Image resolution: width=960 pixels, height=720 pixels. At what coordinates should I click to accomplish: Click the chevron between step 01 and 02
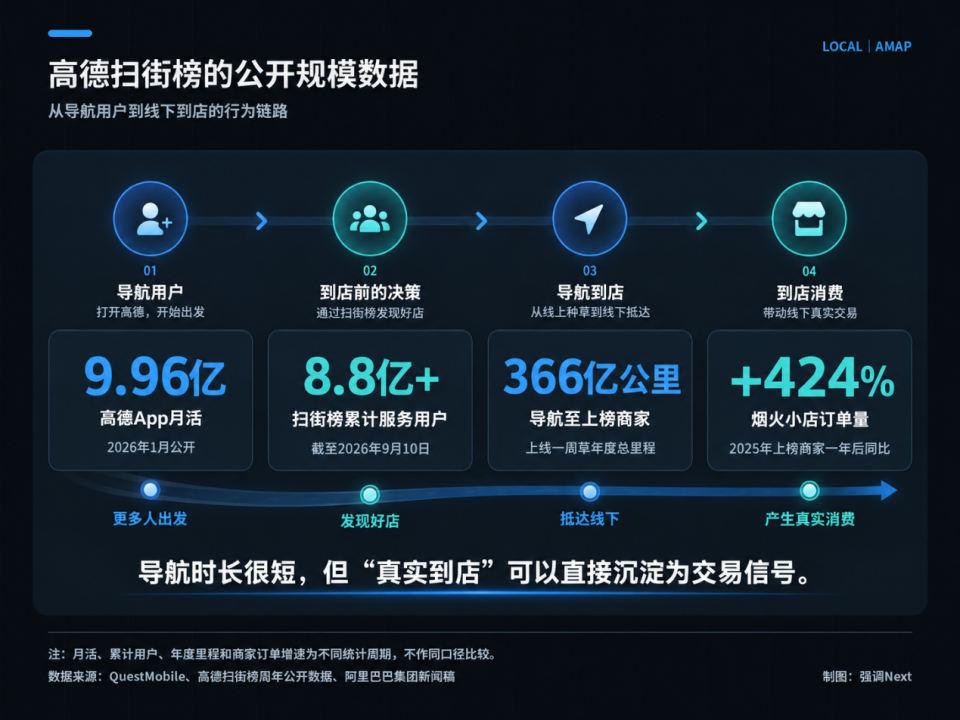[x=261, y=220]
